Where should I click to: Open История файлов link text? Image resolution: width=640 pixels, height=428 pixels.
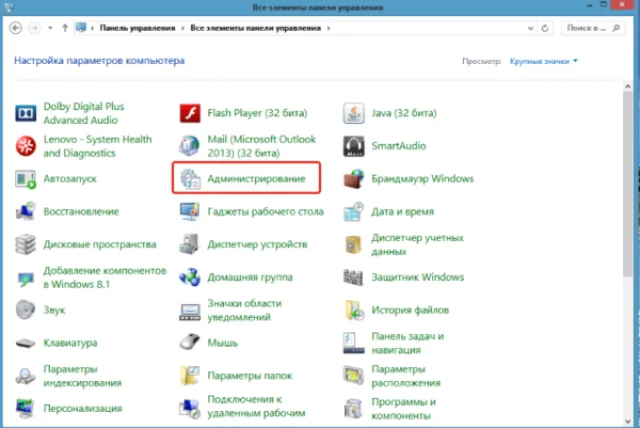pyautogui.click(x=410, y=310)
